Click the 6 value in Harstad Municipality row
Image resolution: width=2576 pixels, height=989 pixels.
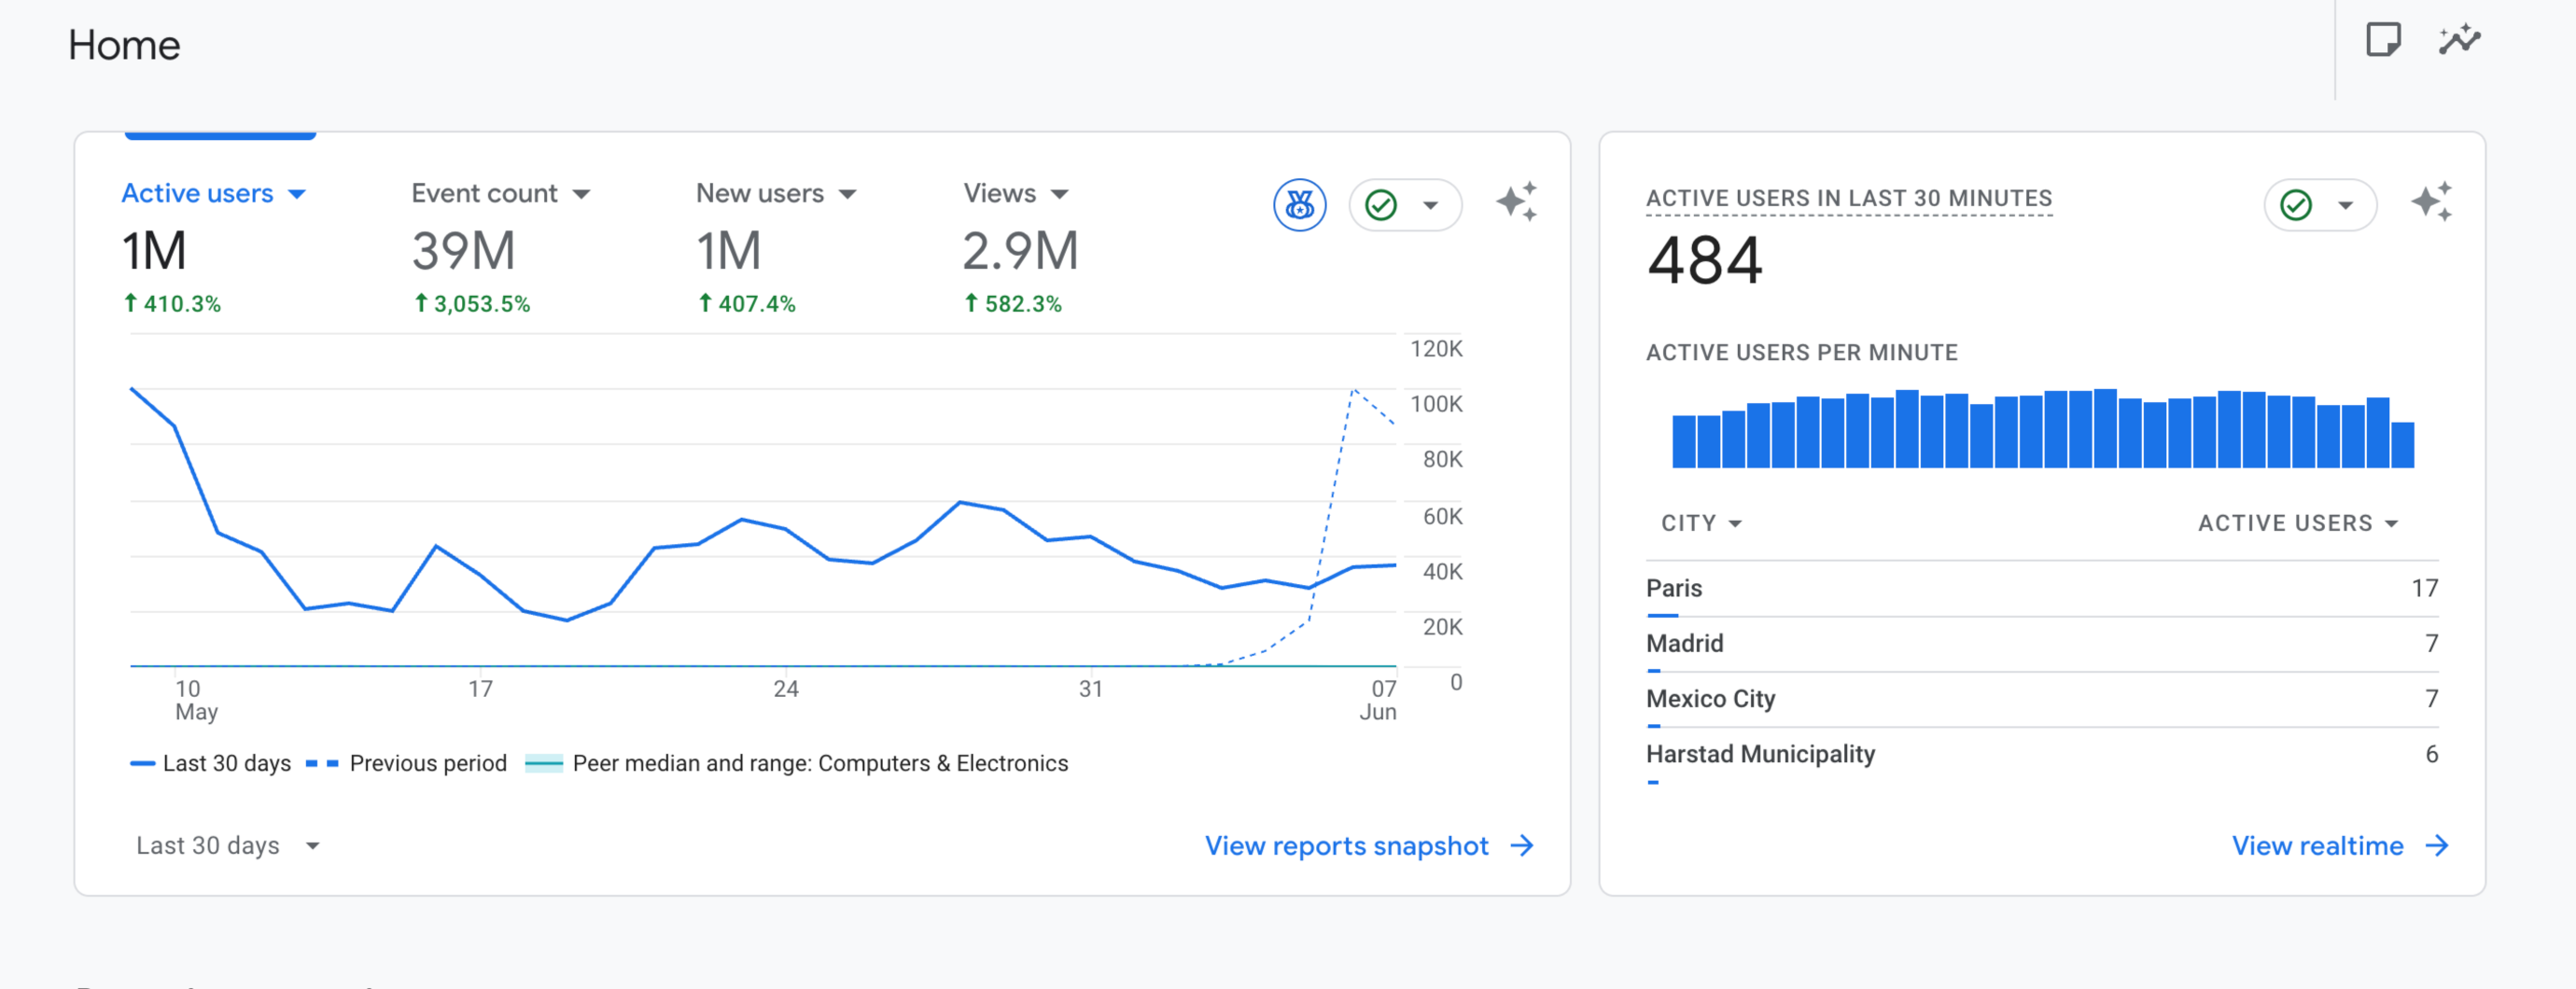[2431, 754]
